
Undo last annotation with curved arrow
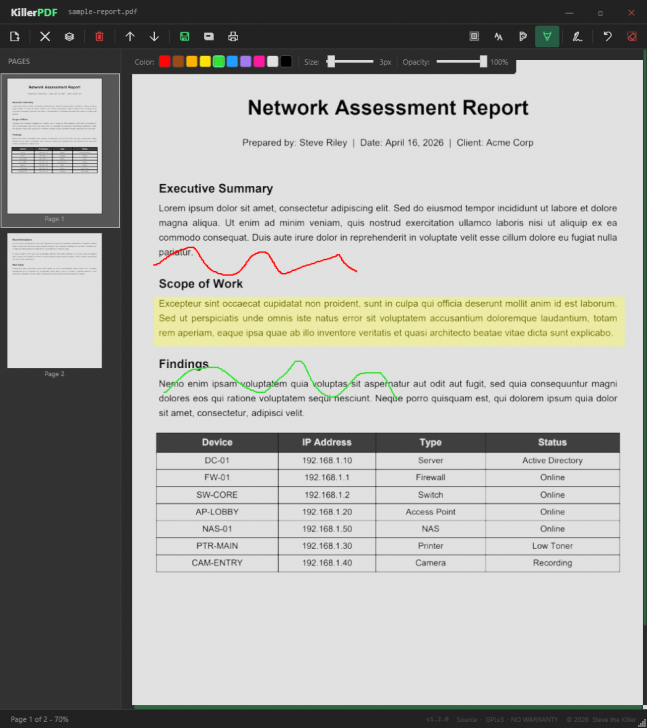608,37
